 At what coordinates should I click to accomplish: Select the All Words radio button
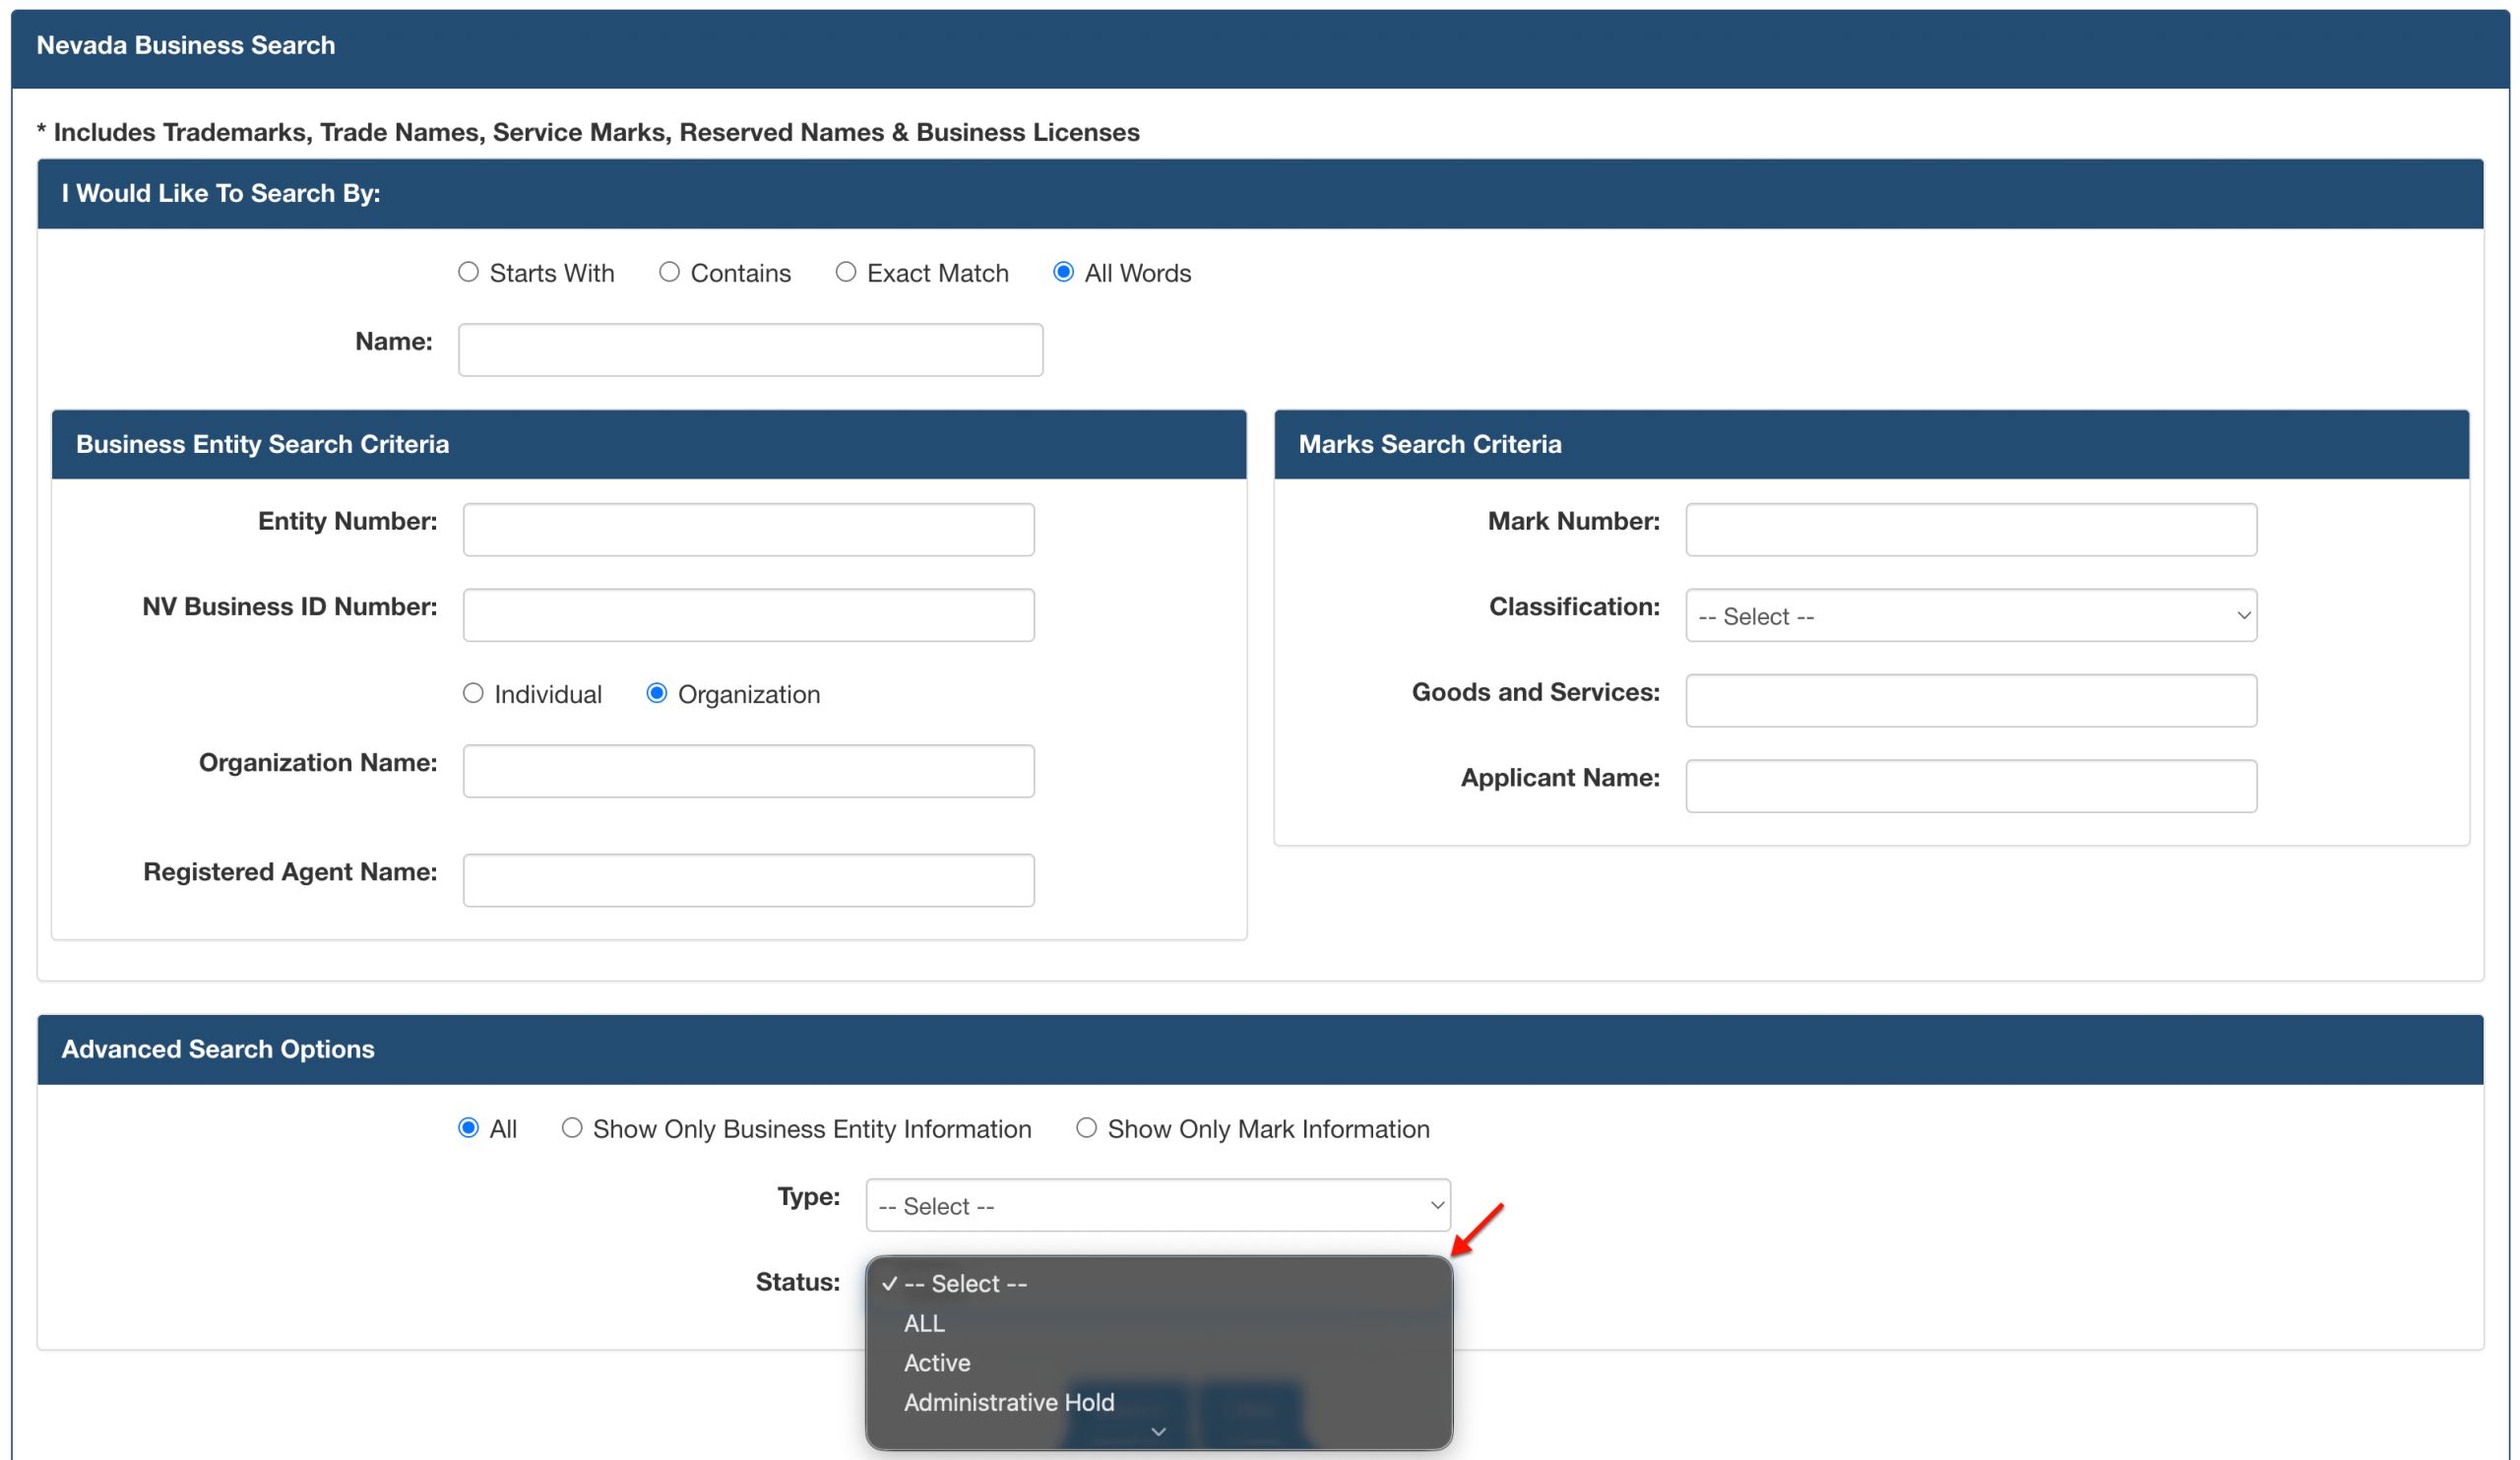(1063, 272)
